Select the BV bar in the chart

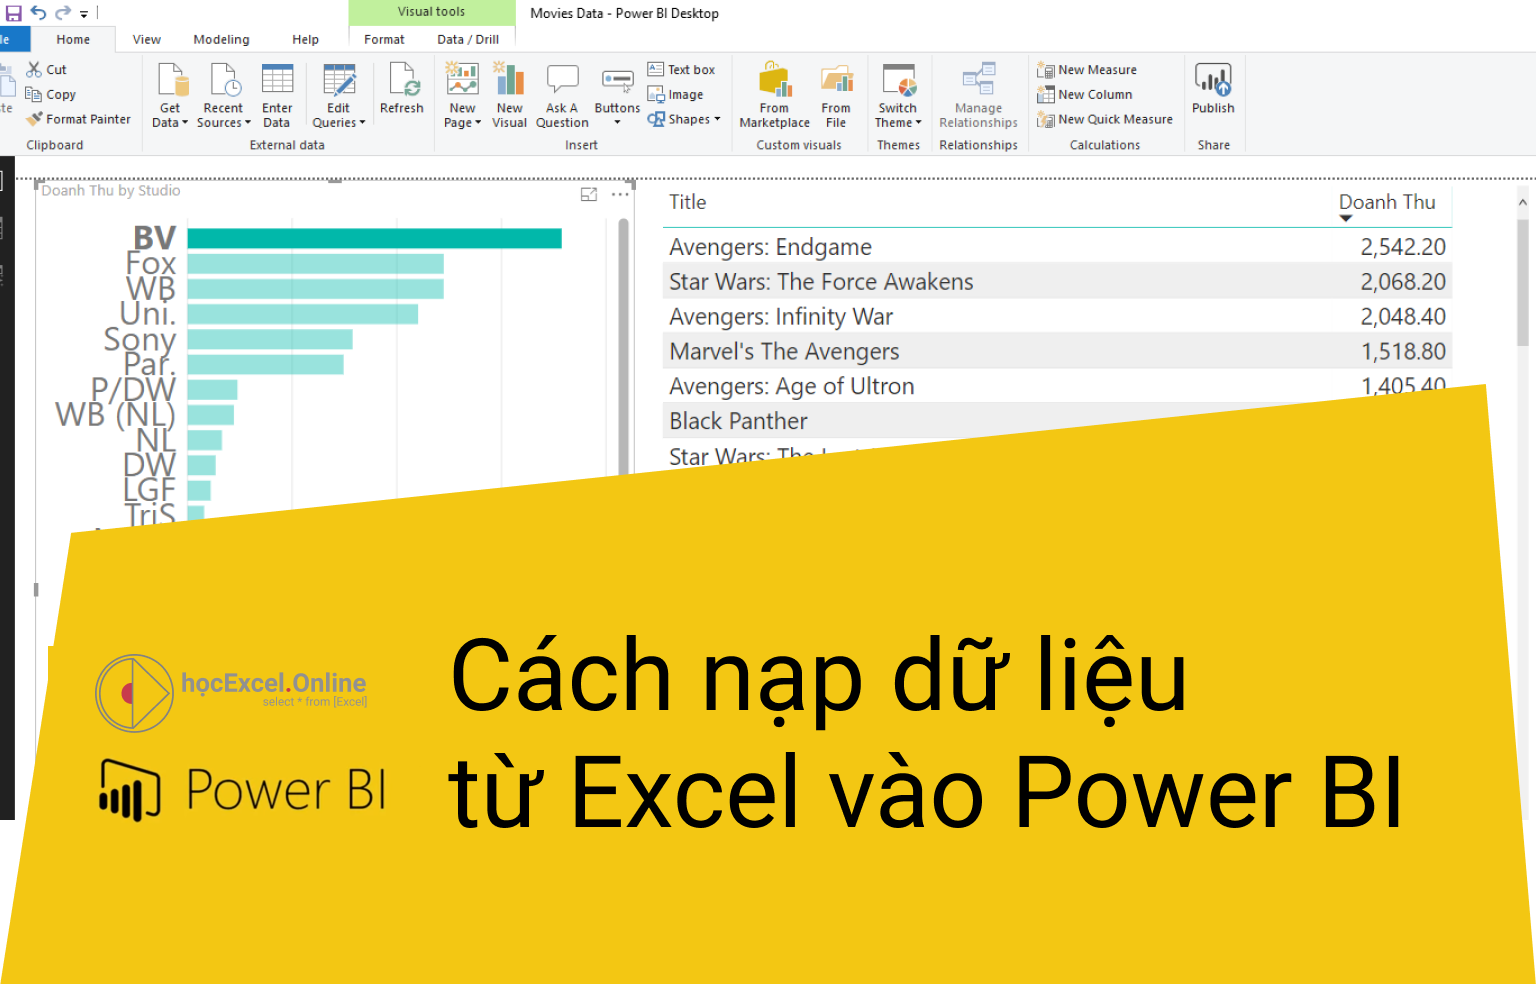point(374,238)
